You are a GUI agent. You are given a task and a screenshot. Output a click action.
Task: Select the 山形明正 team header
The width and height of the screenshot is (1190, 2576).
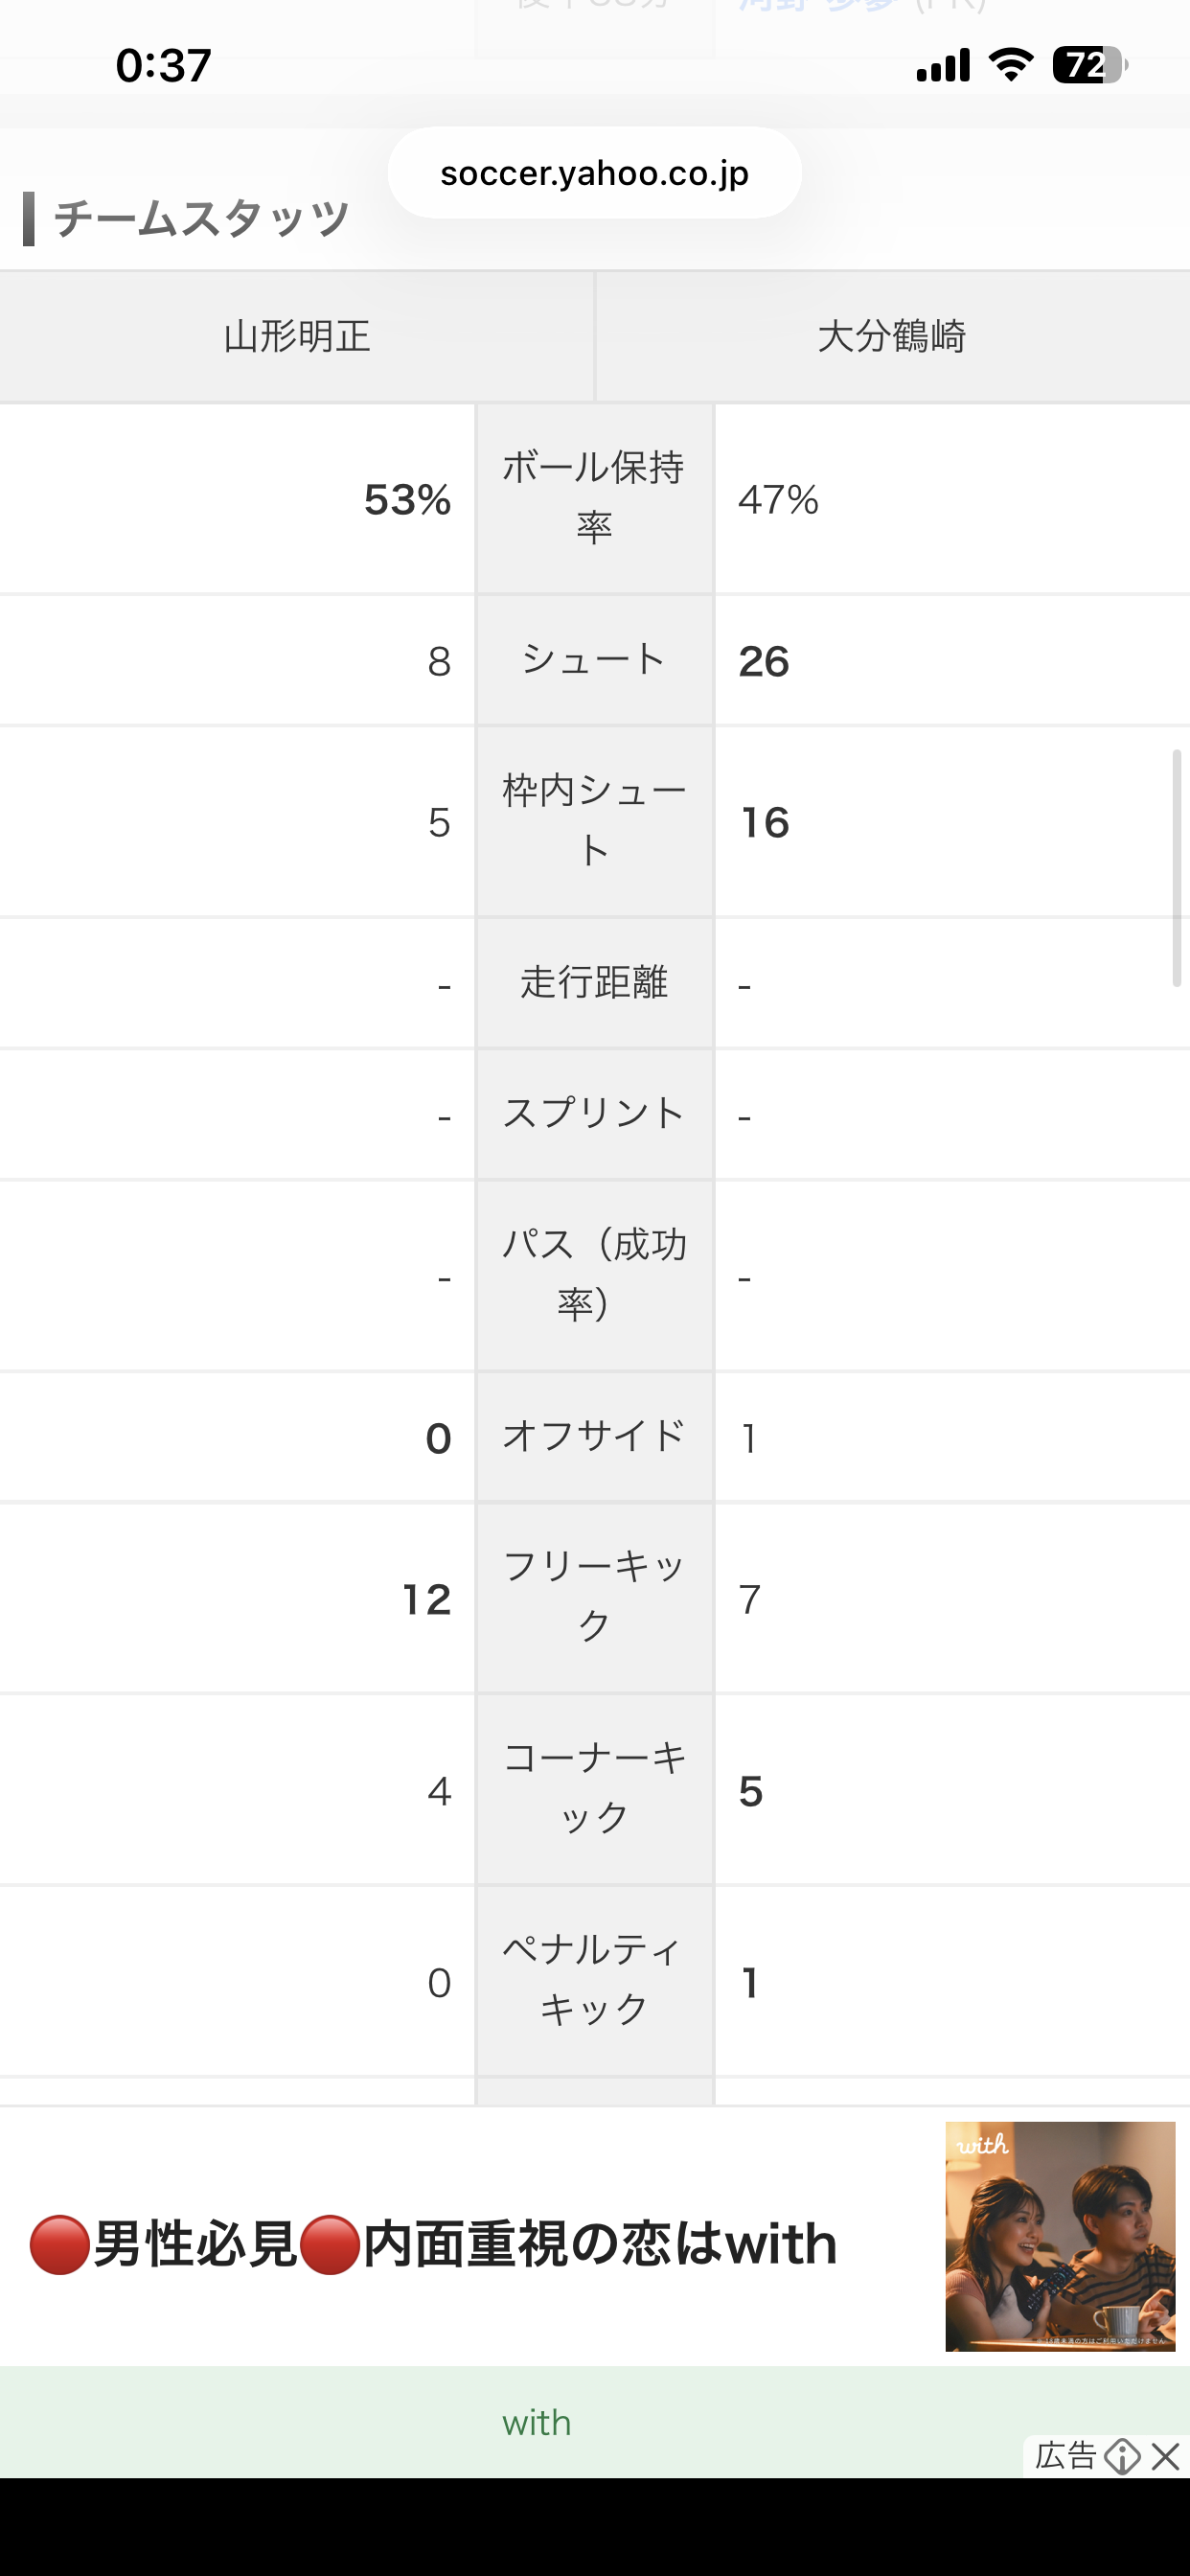point(297,336)
